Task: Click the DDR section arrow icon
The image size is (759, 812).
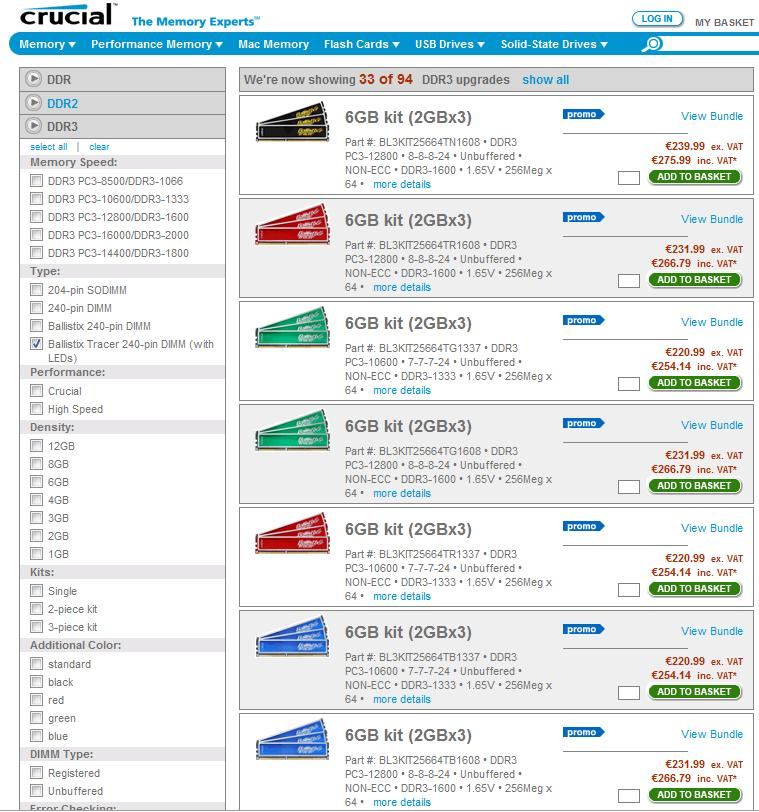Action: (34, 79)
